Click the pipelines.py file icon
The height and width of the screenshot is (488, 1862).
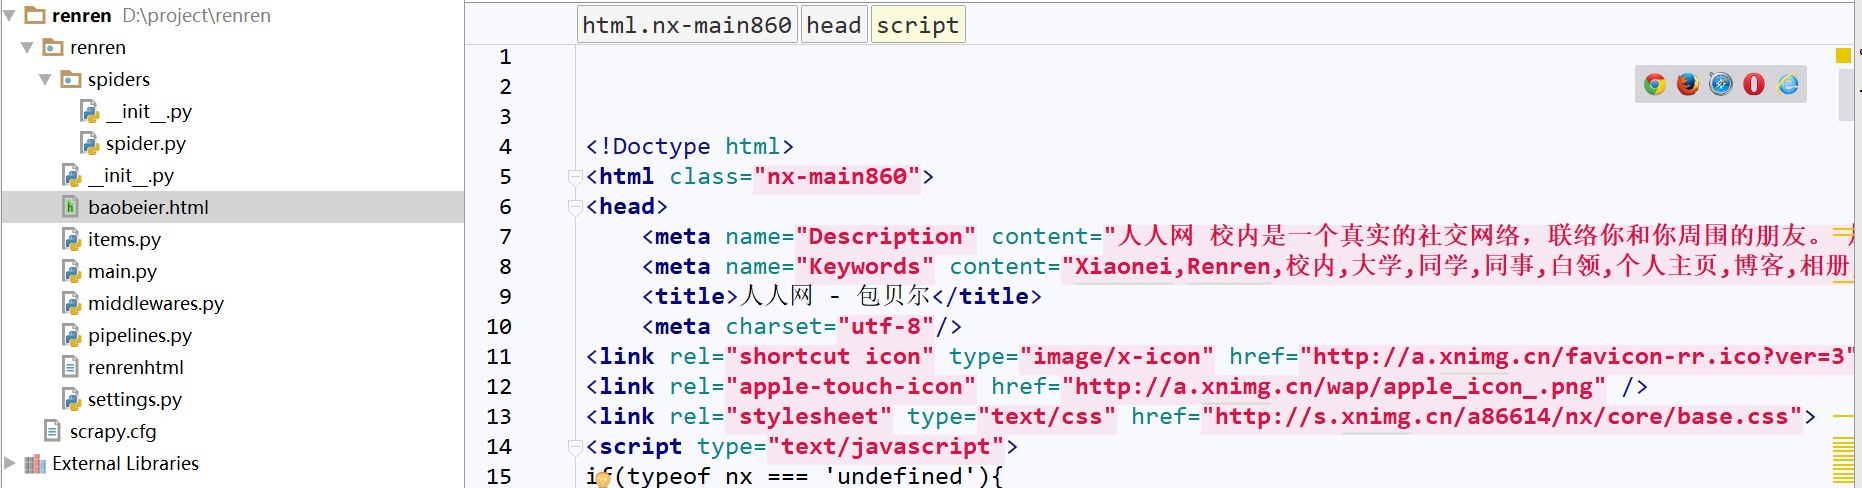pyautogui.click(x=71, y=335)
